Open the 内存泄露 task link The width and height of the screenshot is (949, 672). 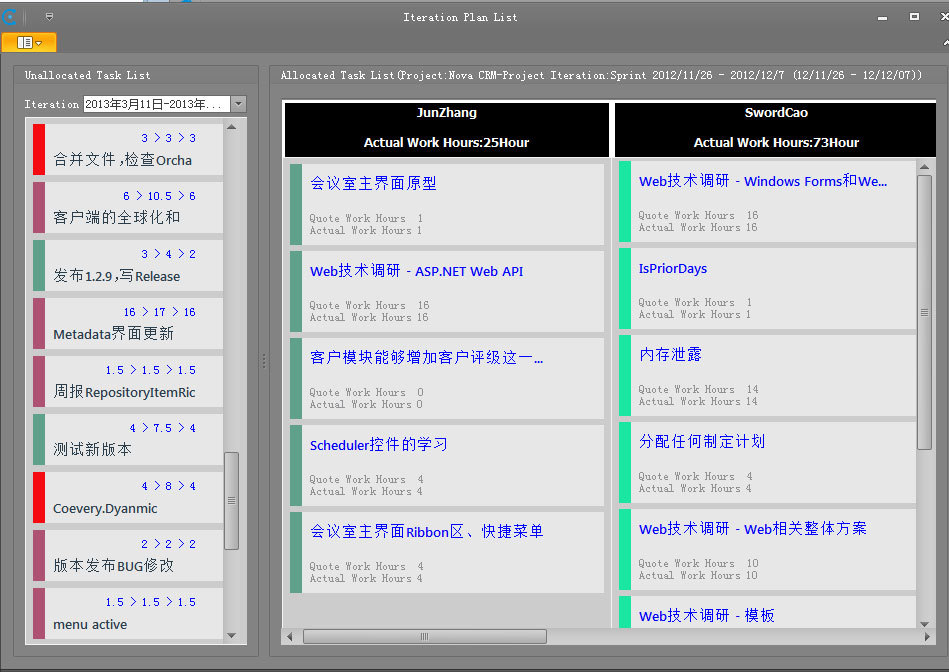click(x=670, y=355)
